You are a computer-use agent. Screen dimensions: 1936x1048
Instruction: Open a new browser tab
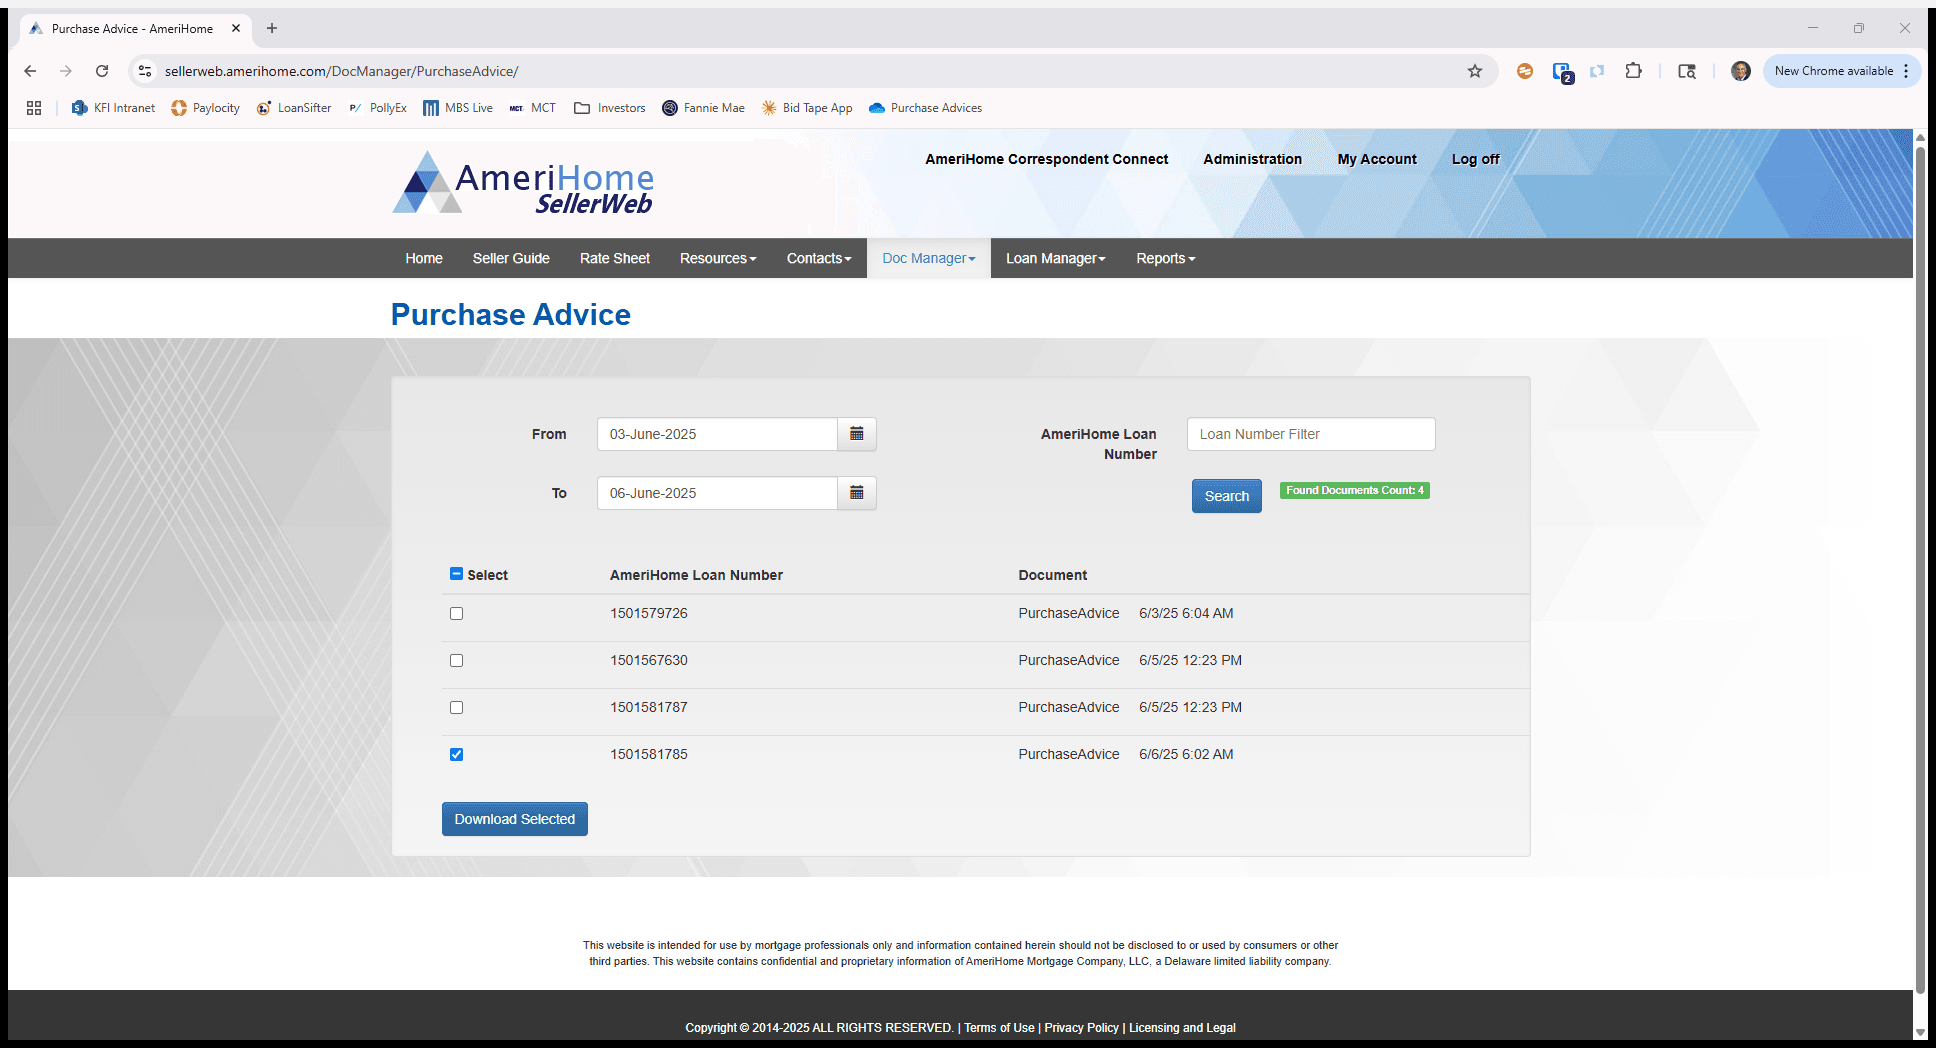272,28
